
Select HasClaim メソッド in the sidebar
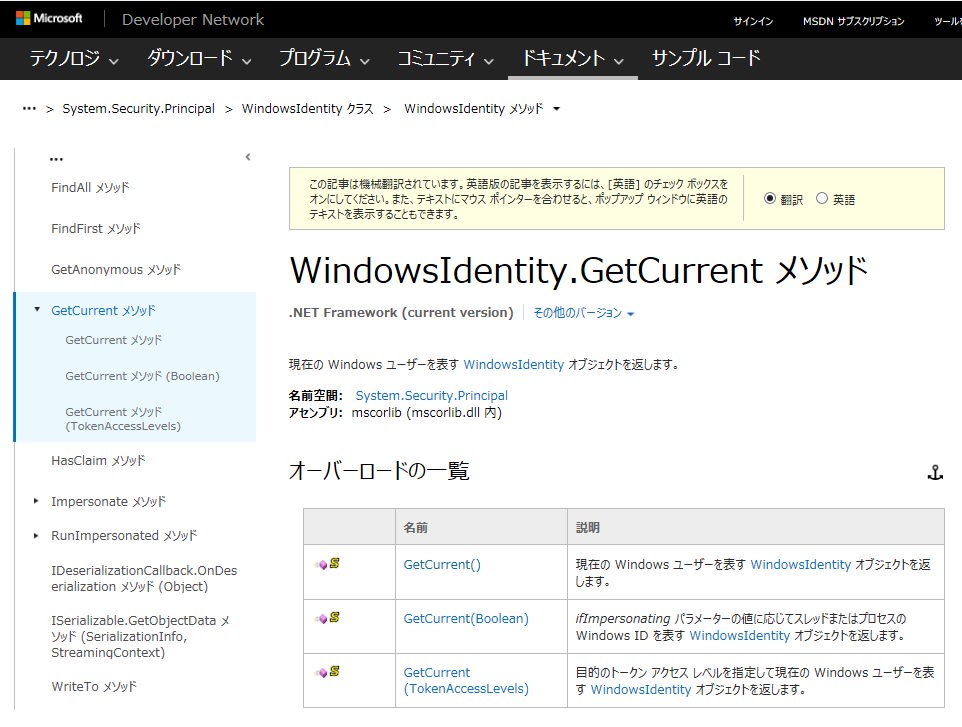[98, 461]
